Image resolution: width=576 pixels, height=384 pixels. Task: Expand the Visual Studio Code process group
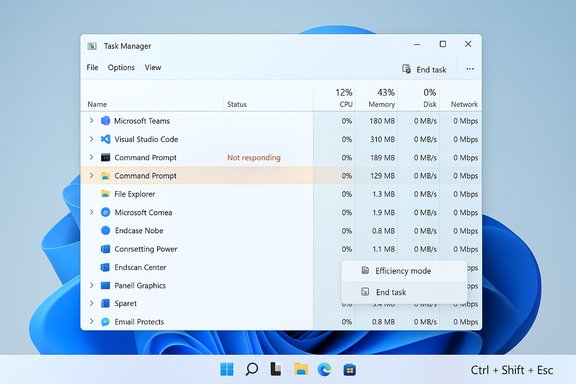click(91, 139)
